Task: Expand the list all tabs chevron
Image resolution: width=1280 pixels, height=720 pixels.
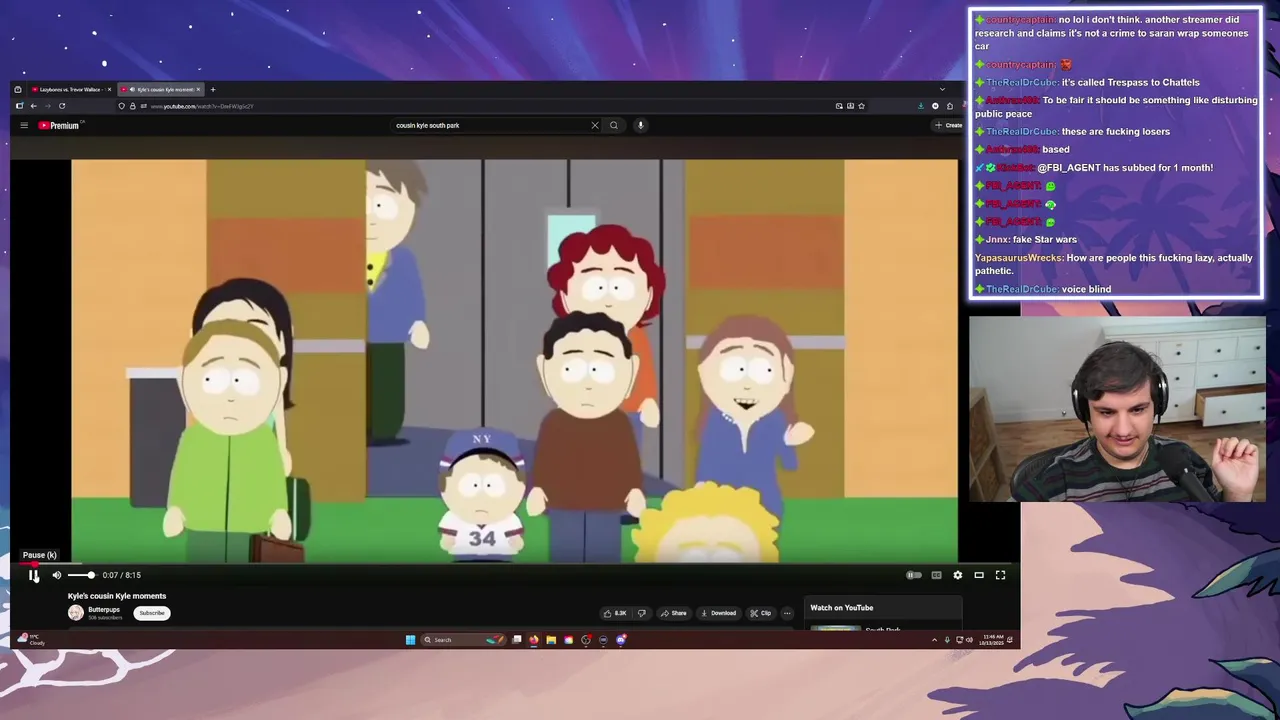Action: tap(941, 89)
